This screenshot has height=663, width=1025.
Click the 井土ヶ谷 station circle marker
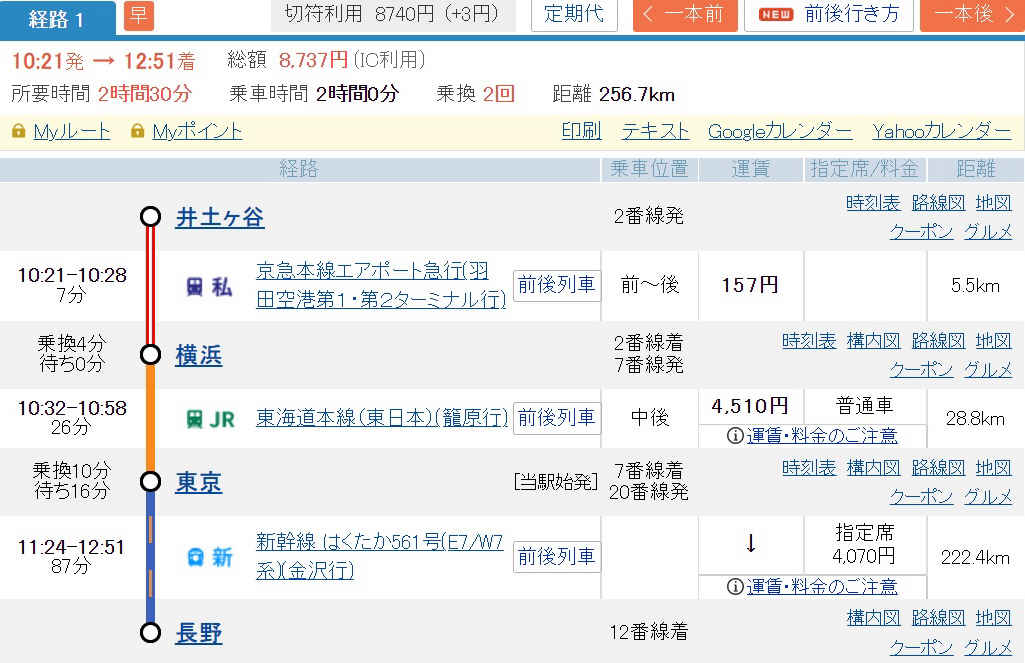(x=150, y=216)
